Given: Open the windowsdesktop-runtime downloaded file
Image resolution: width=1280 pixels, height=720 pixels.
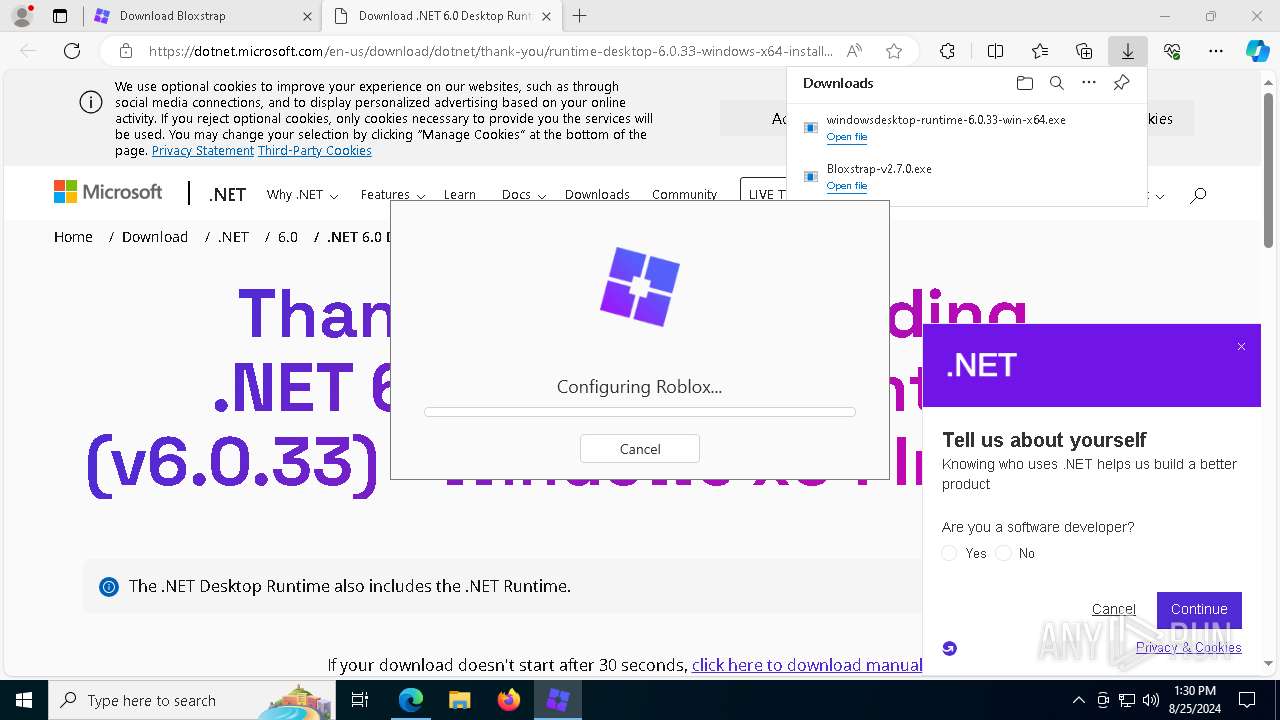Looking at the screenshot, I should 847,137.
